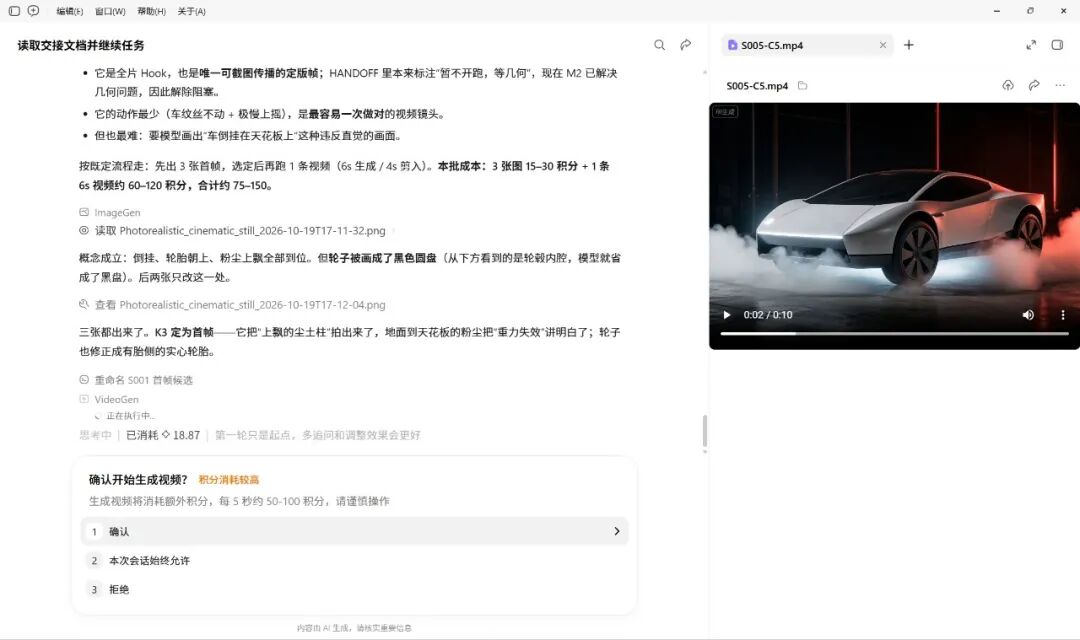Choose option 1 确认
This screenshot has width=1080, height=640.
click(355, 531)
